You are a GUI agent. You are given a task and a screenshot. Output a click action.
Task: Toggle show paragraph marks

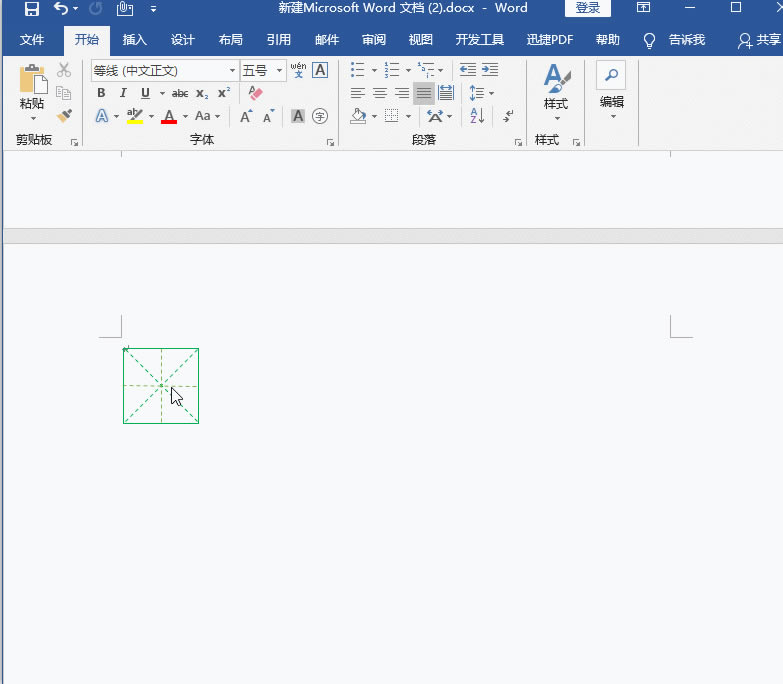508,116
